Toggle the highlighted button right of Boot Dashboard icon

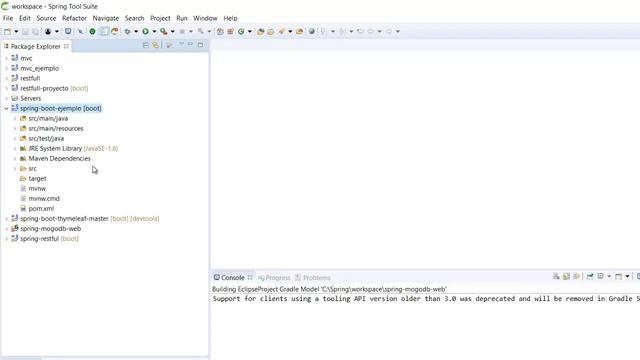[104, 31]
